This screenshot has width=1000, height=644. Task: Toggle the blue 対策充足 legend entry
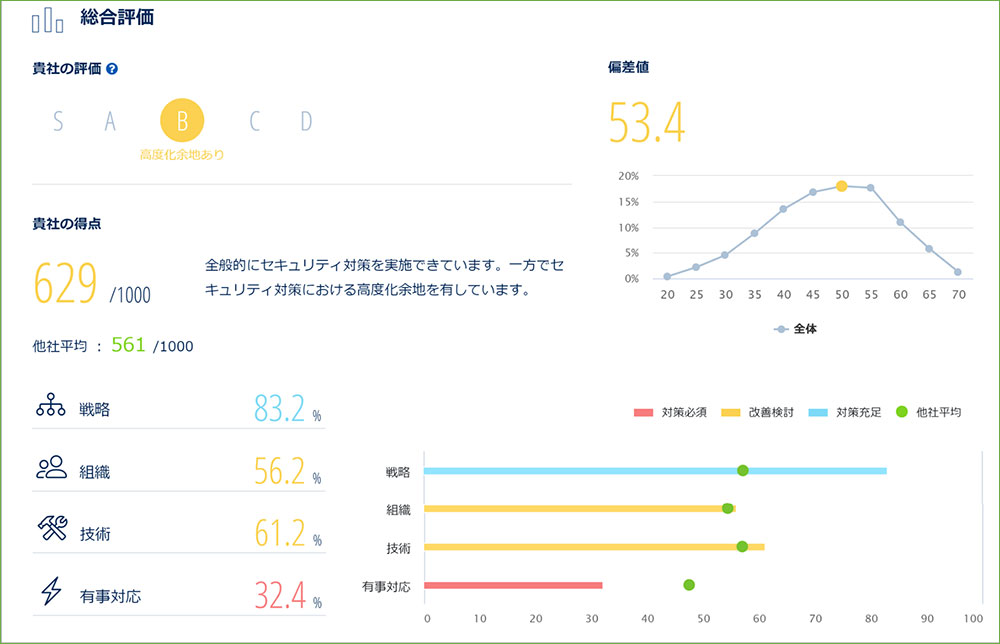tap(844, 412)
